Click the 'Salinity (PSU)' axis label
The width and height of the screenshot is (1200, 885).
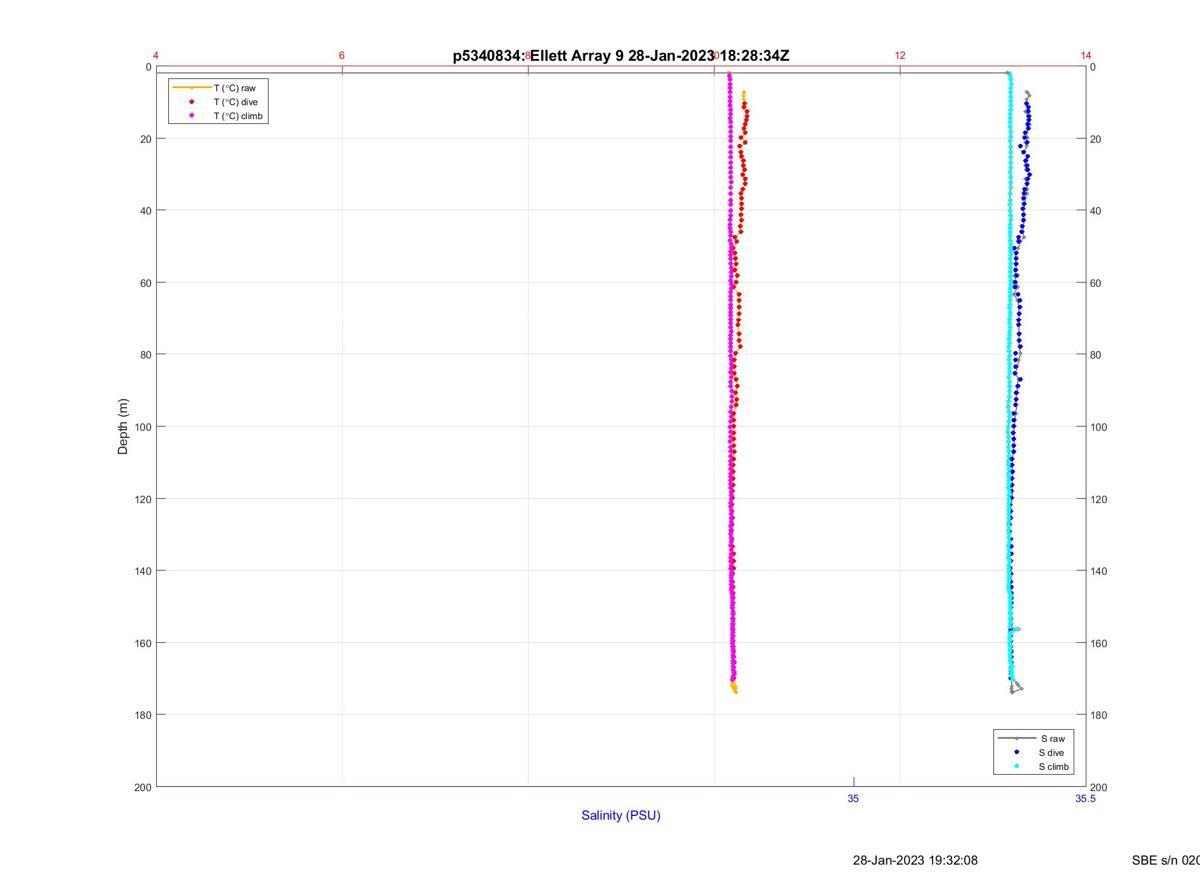[x=621, y=815]
